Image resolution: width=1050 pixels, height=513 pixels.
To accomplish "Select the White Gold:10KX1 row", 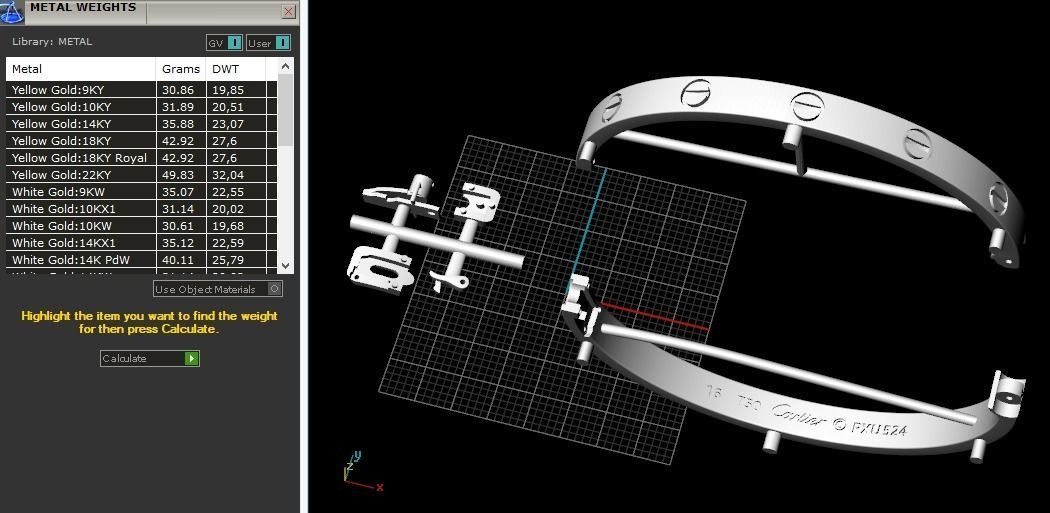I will coord(141,209).
